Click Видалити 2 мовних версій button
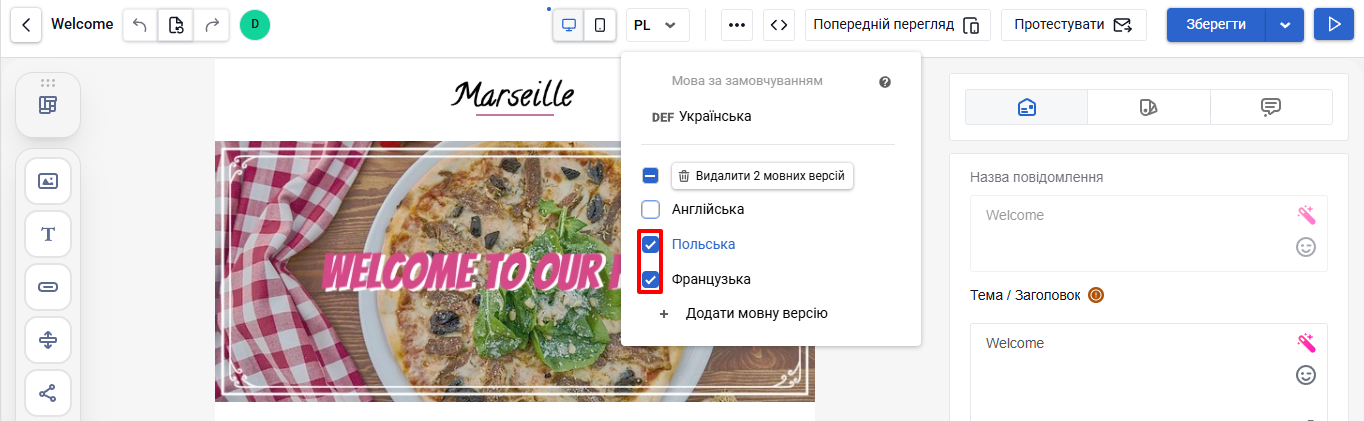Screen dimensions: 1364x421 tap(762, 176)
